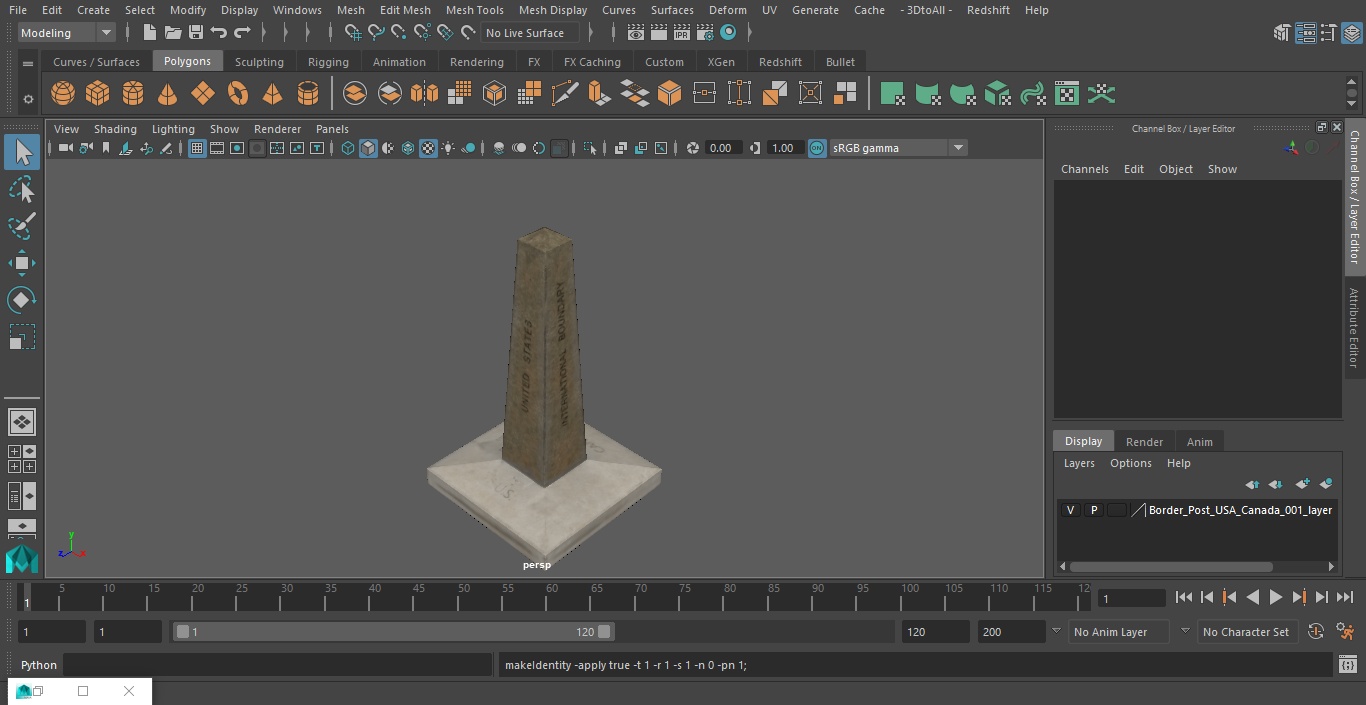The image size is (1366, 705).
Task: Create a polygon sphere from the shelf
Action: [63, 94]
